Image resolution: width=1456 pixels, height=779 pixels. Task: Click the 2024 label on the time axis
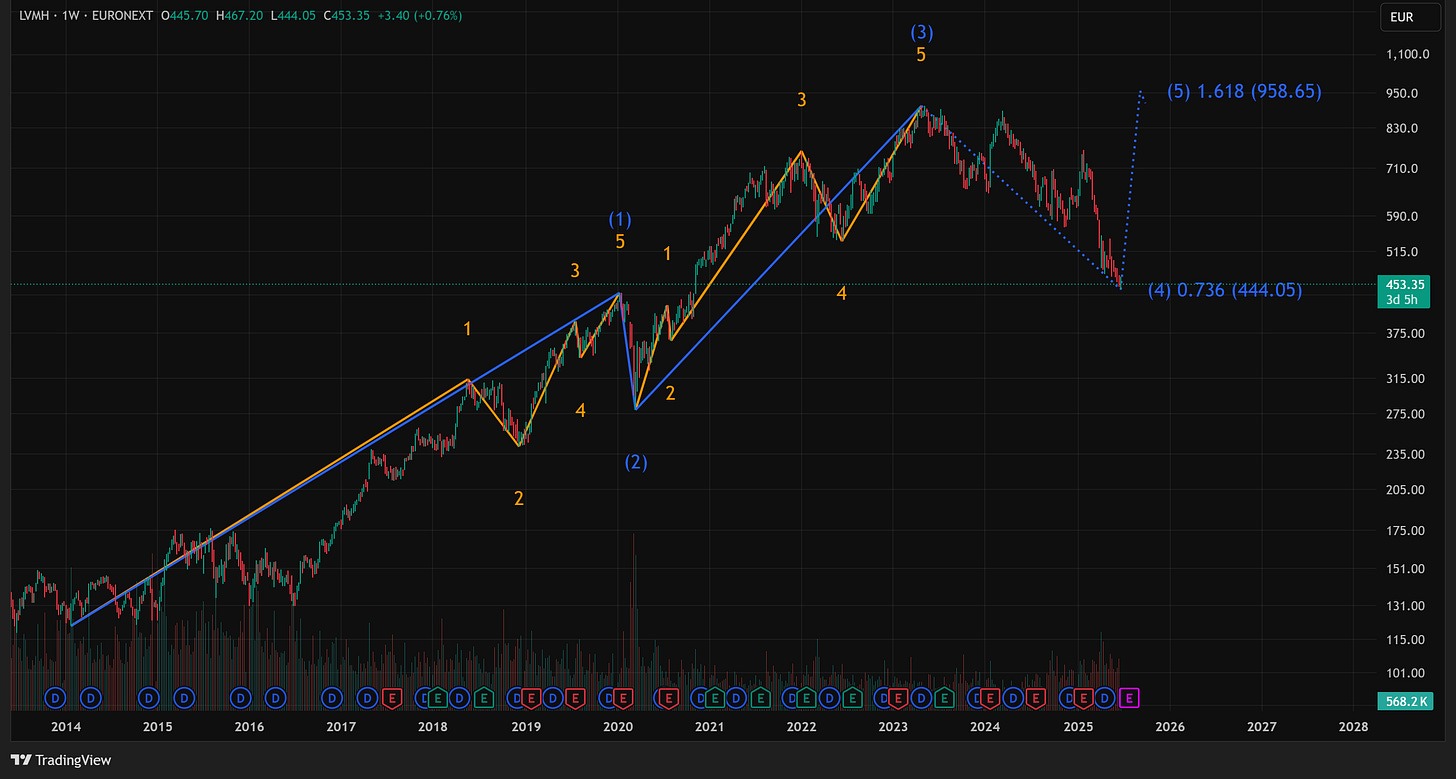pos(985,727)
